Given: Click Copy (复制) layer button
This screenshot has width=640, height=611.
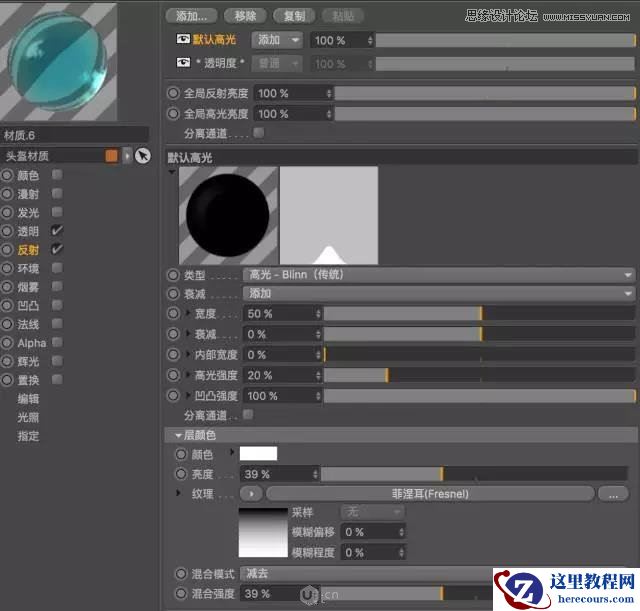Looking at the screenshot, I should click(294, 16).
